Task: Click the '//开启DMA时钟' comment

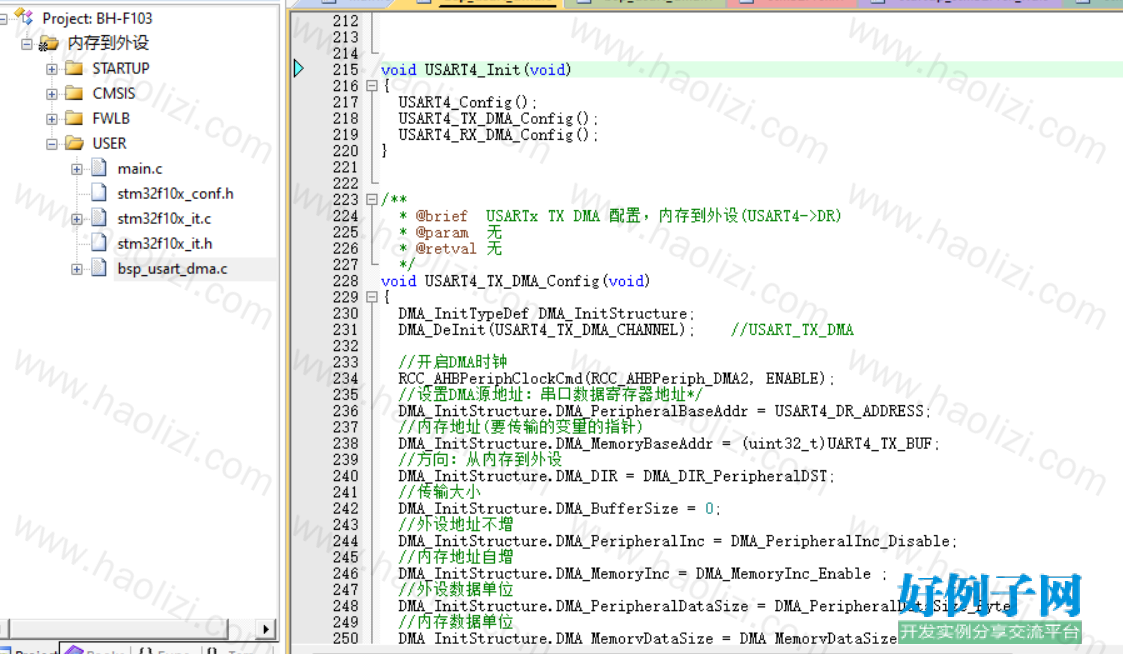Action: pyautogui.click(x=453, y=362)
